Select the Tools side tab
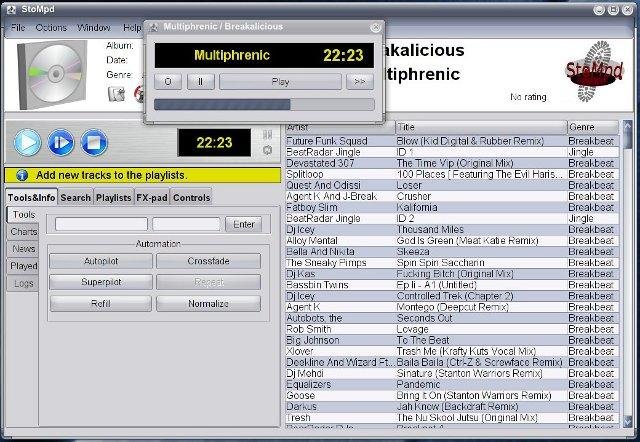Image resolution: width=640 pixels, height=442 pixels. 23,215
